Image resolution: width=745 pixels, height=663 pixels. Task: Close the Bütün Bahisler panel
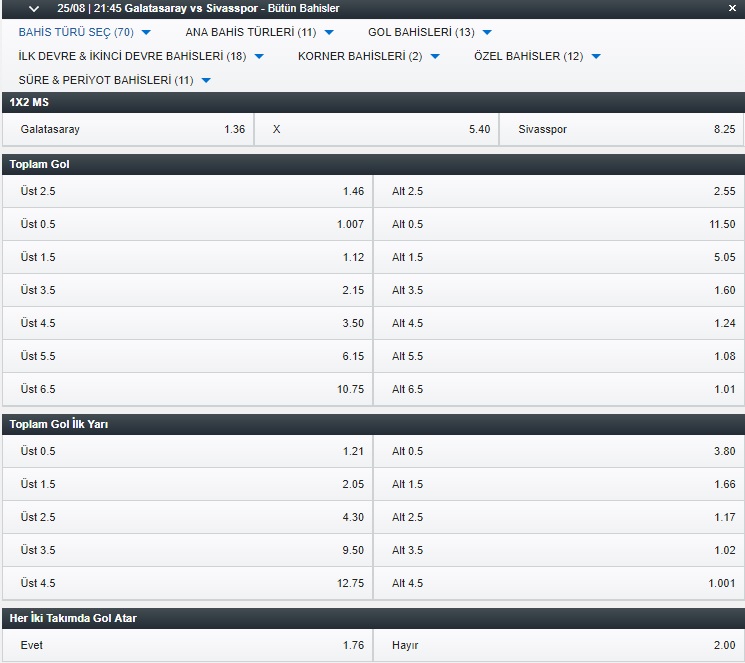coord(732,8)
